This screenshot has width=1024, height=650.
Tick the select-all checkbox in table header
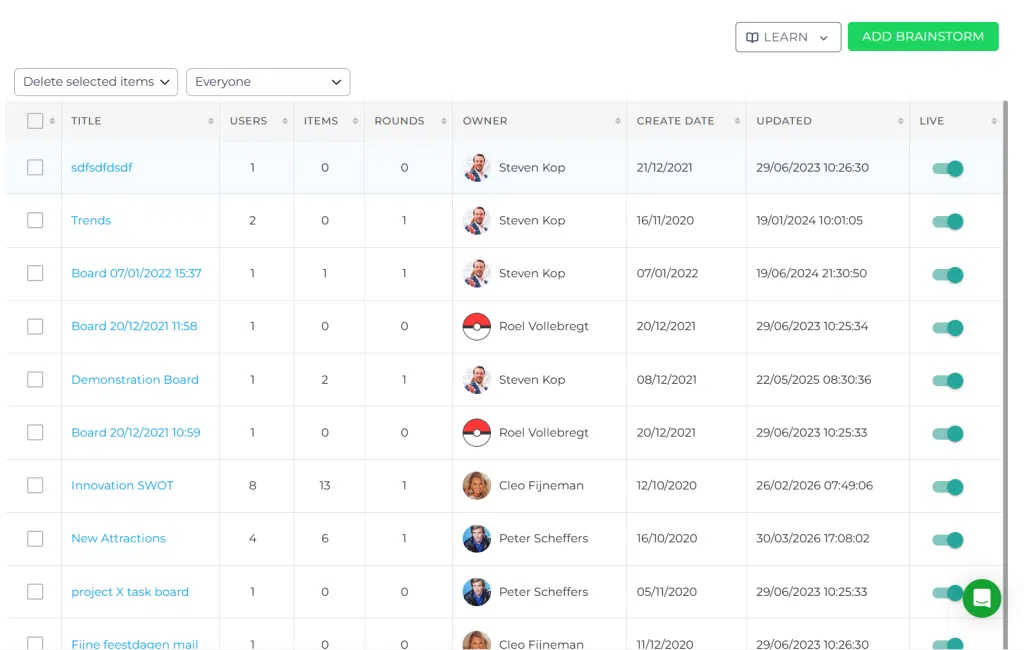coord(35,121)
